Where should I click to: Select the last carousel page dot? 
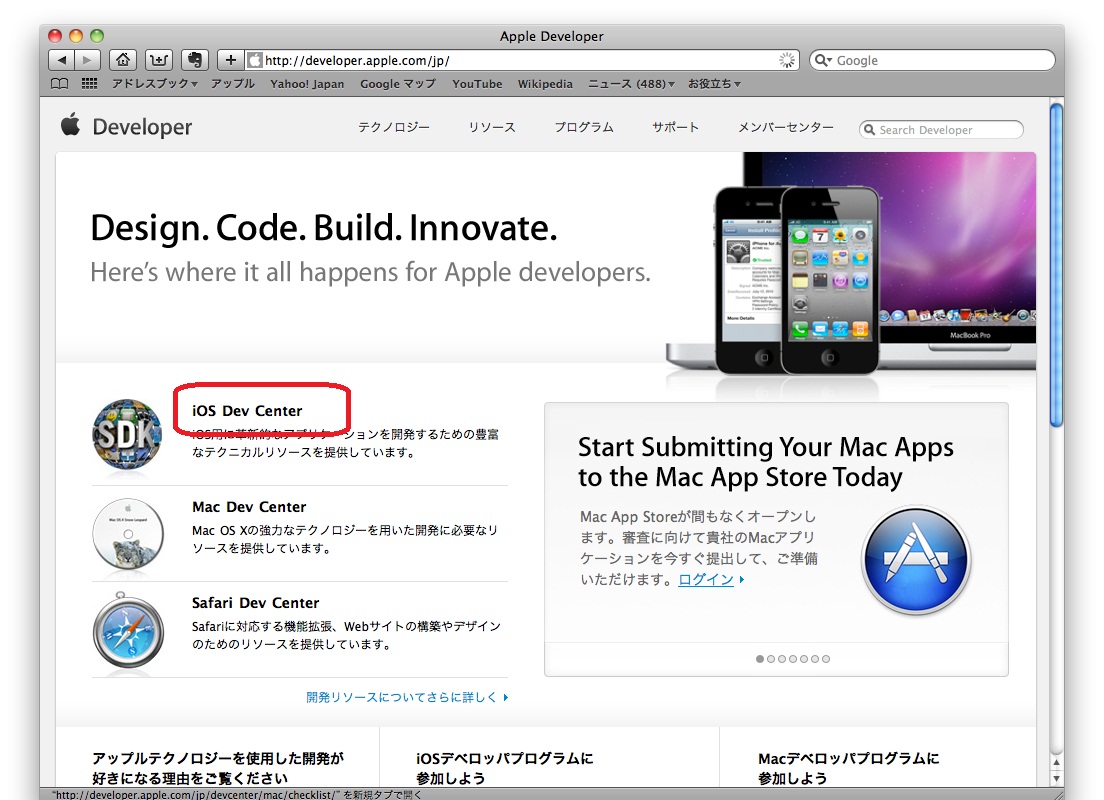(x=826, y=659)
